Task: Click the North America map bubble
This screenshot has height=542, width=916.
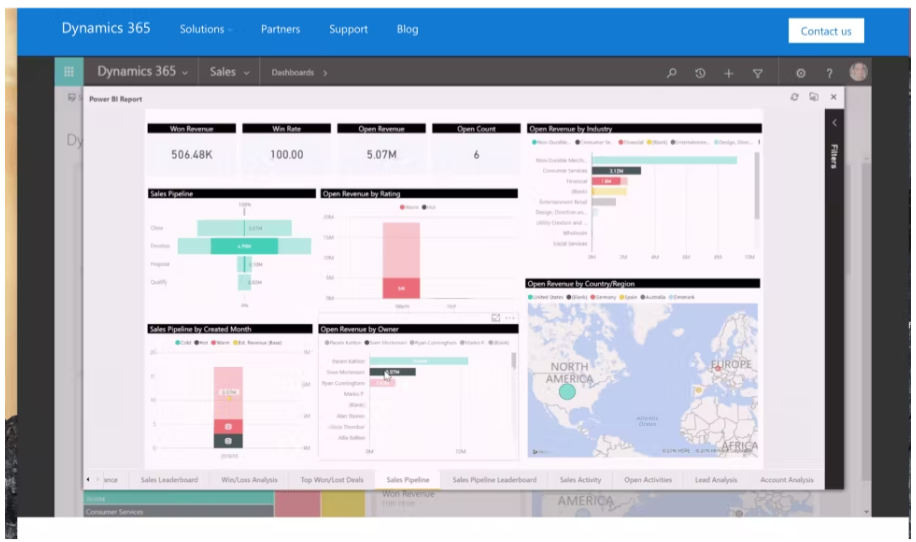Action: [x=567, y=391]
